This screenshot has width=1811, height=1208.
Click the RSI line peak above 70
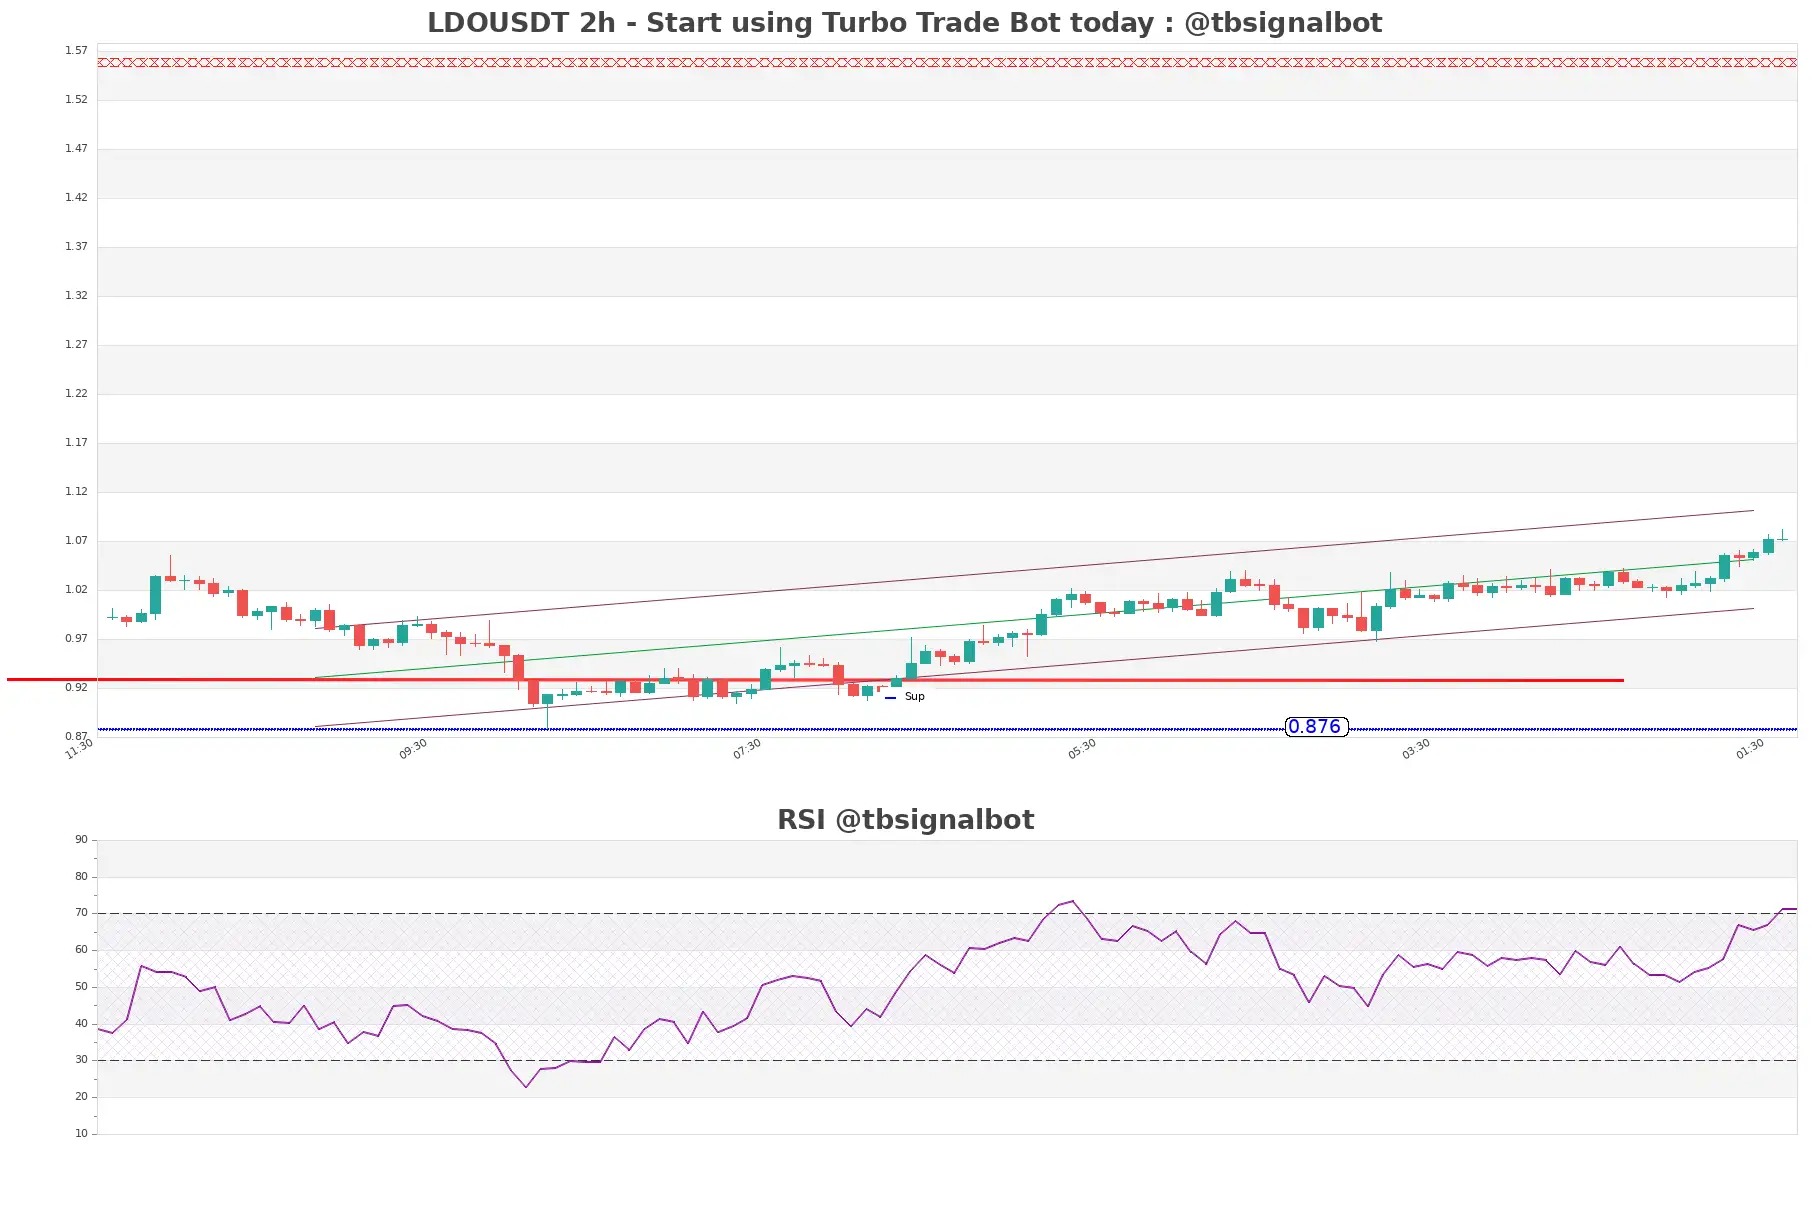click(1072, 902)
